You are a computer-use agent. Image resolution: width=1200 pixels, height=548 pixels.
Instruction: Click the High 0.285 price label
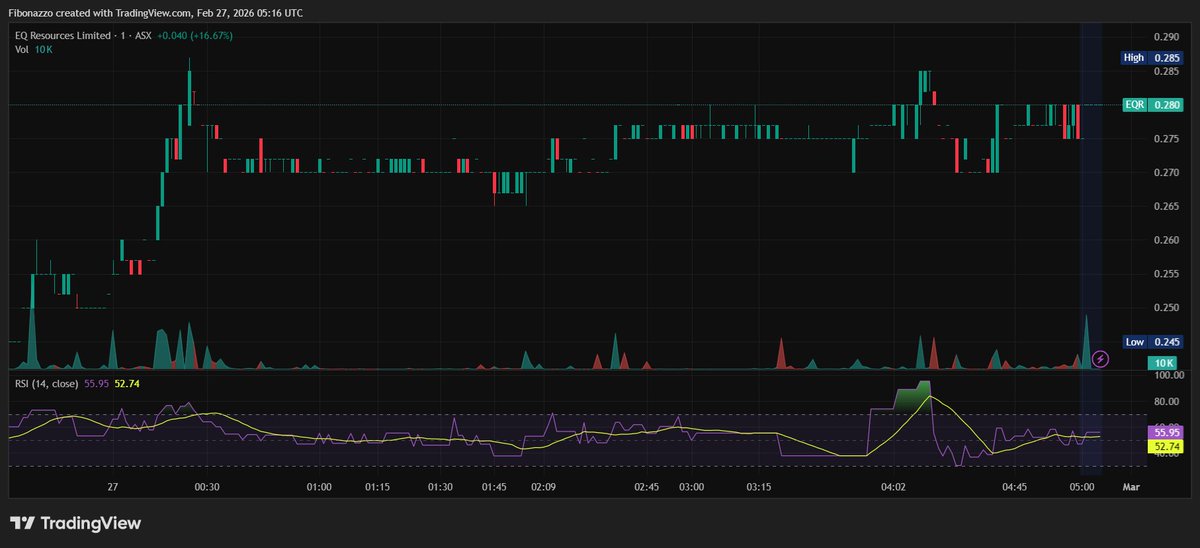pos(1150,58)
